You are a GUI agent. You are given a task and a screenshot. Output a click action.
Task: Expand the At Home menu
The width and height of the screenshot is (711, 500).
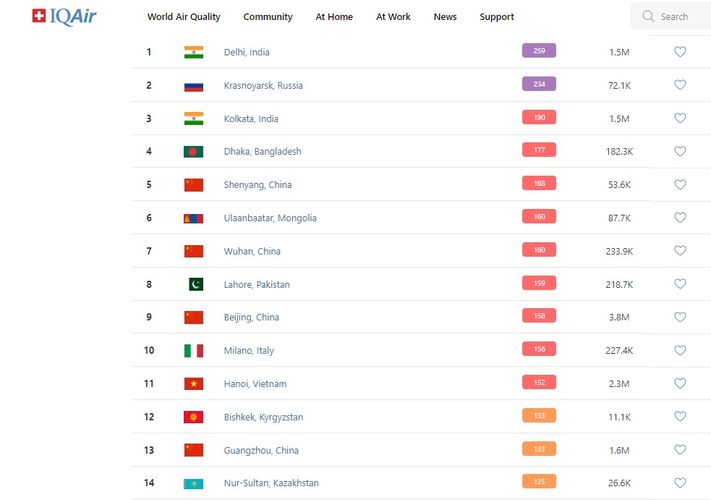pyautogui.click(x=334, y=17)
